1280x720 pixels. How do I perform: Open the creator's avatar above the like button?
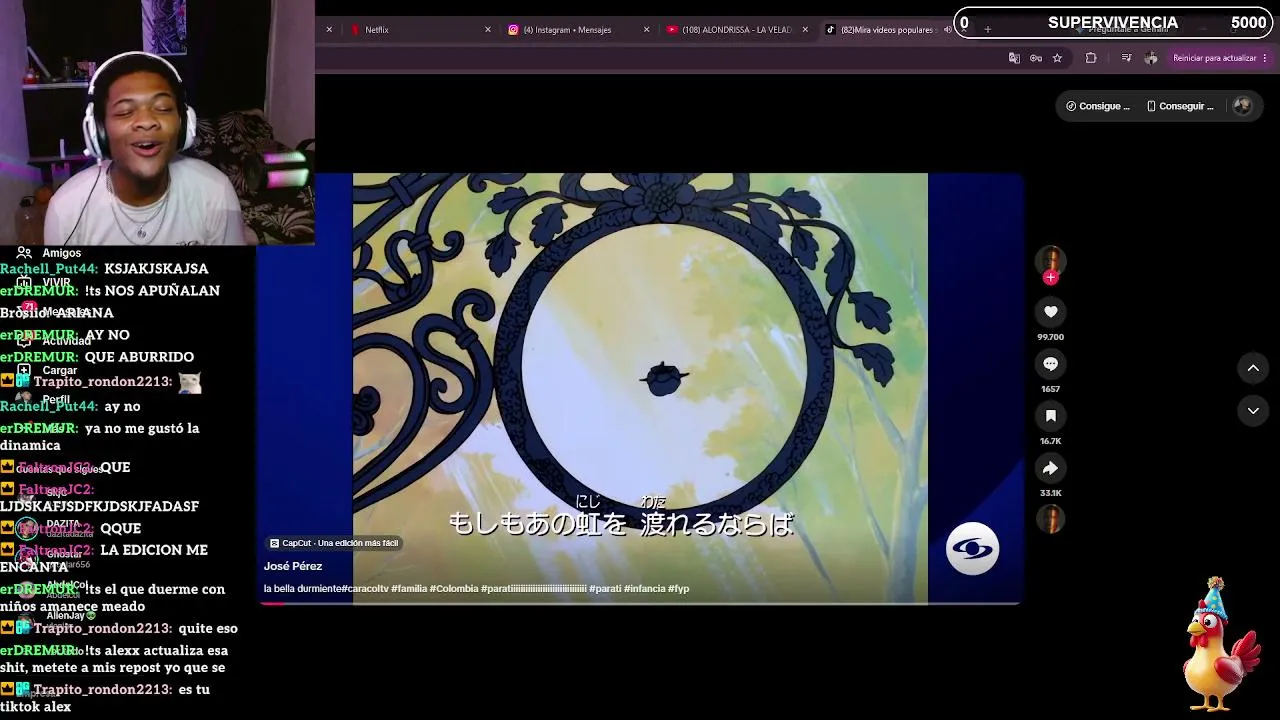[x=1050, y=260]
